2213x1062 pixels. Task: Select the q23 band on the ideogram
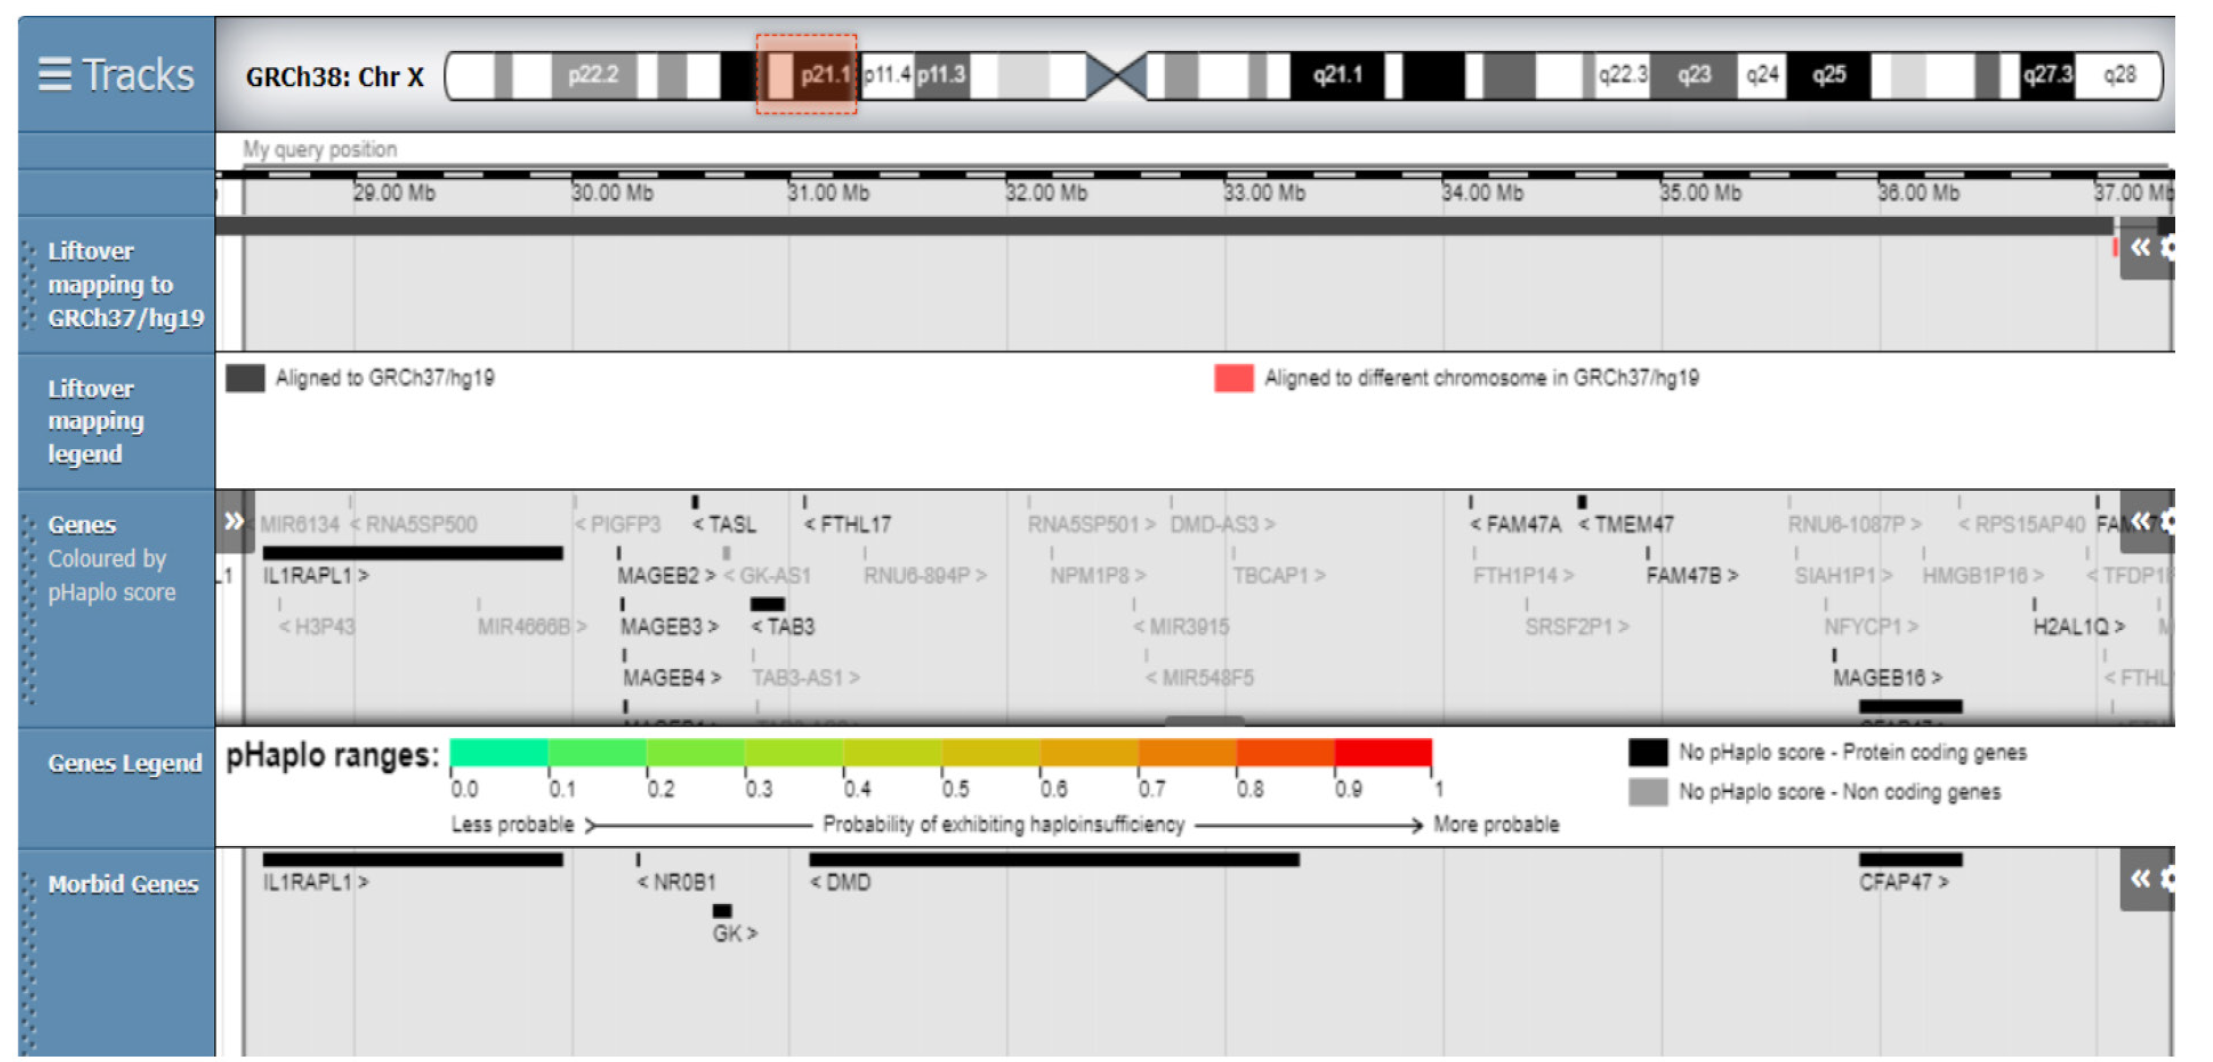1694,75
